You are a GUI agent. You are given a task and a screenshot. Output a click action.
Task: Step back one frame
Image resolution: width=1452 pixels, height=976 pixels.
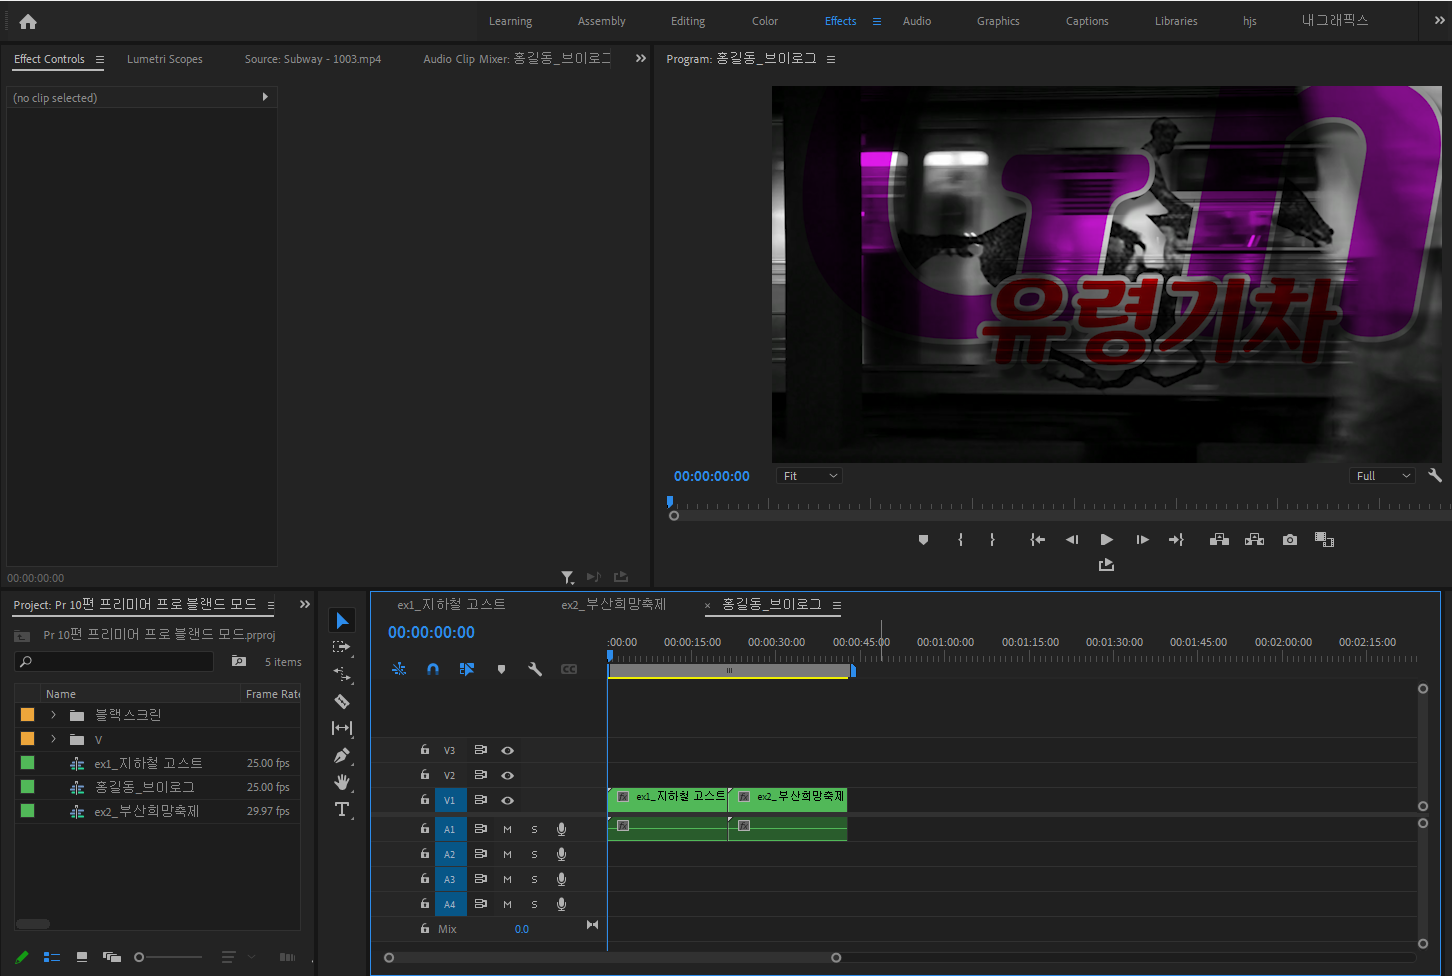click(x=1072, y=540)
